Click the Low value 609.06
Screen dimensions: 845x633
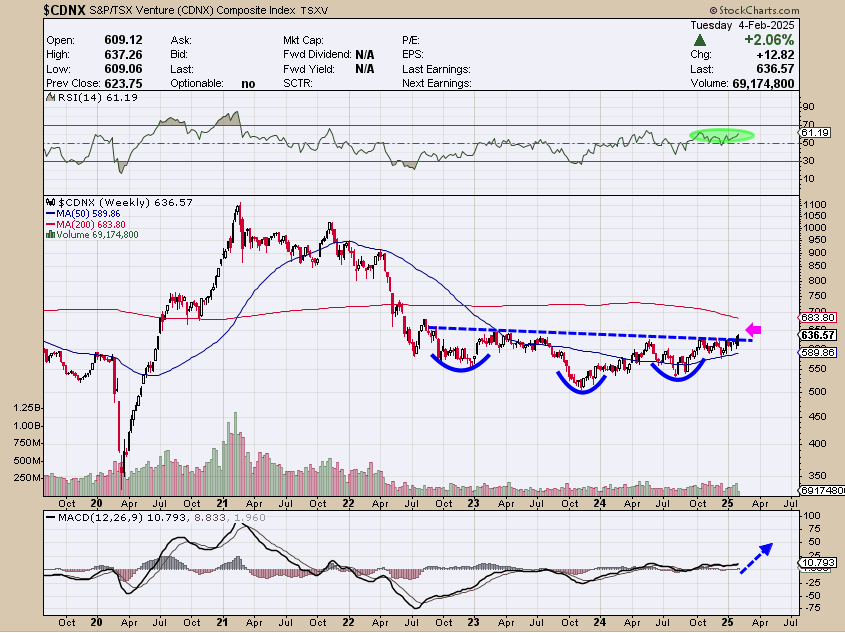(x=123, y=69)
